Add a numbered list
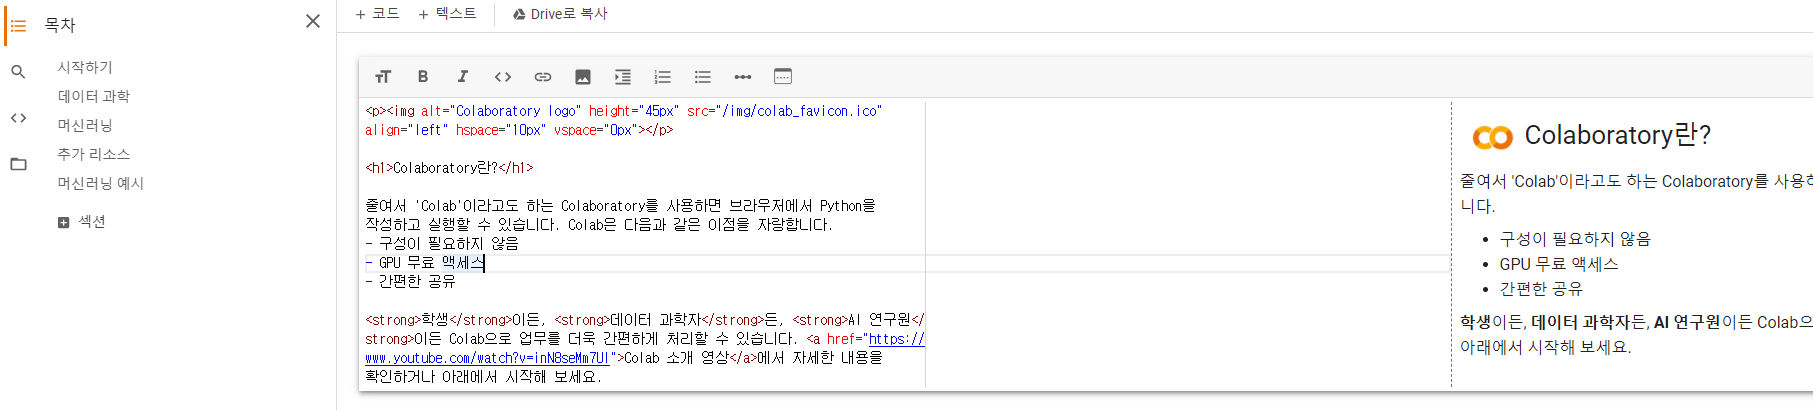This screenshot has height=410, width=1813. pyautogui.click(x=663, y=76)
